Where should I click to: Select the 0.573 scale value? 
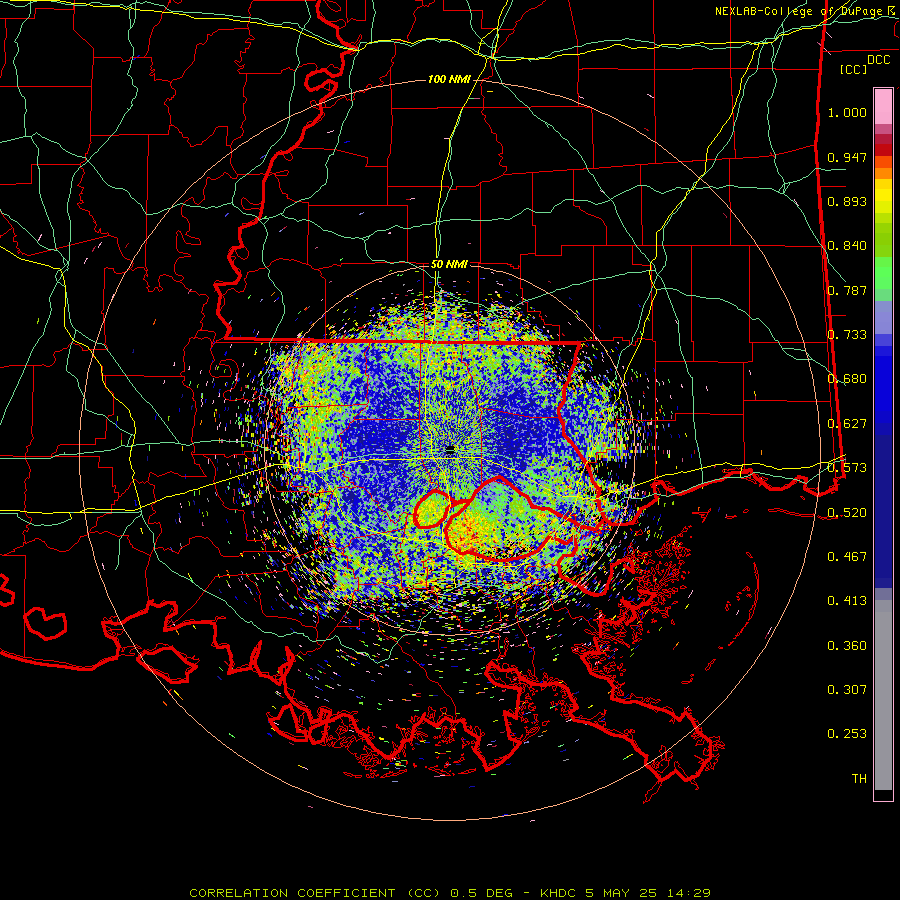847,468
